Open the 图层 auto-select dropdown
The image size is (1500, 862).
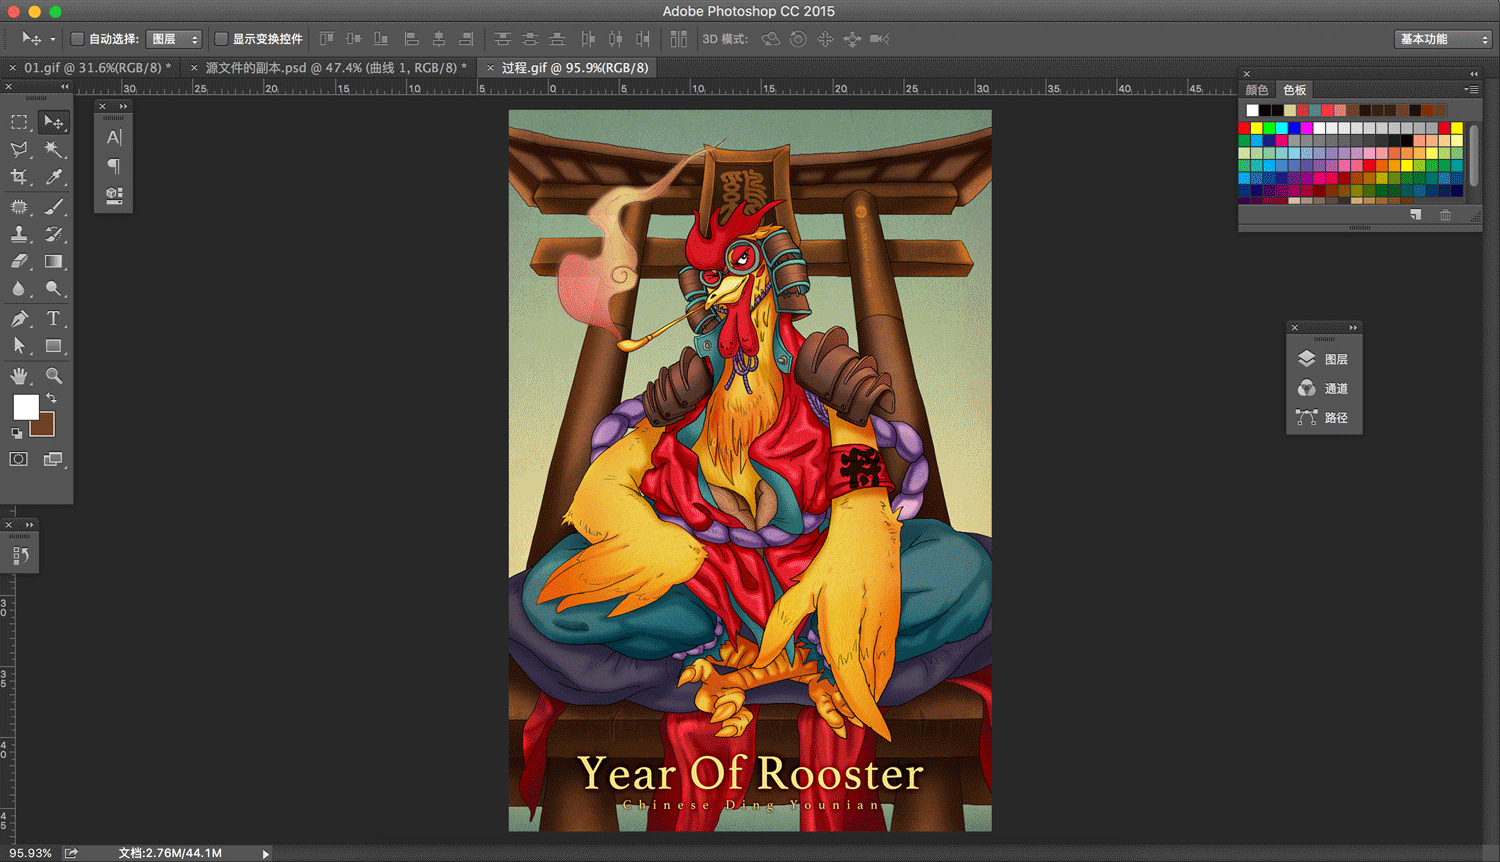[174, 39]
